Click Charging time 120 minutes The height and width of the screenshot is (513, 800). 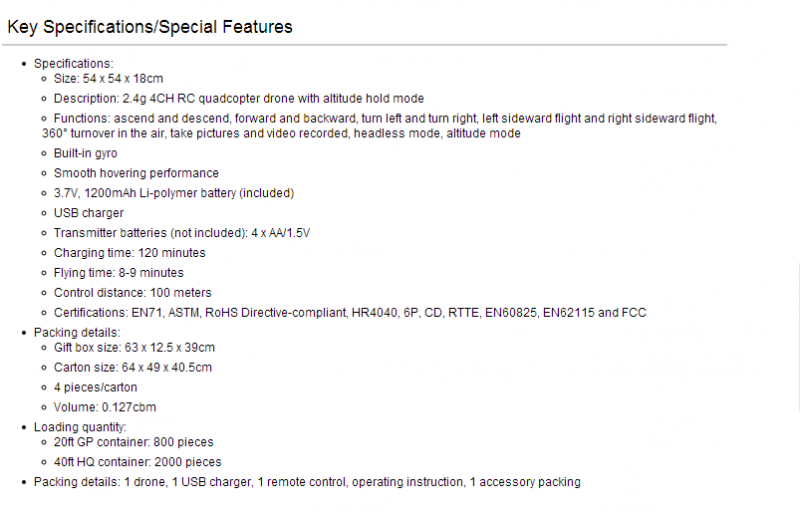click(x=130, y=253)
